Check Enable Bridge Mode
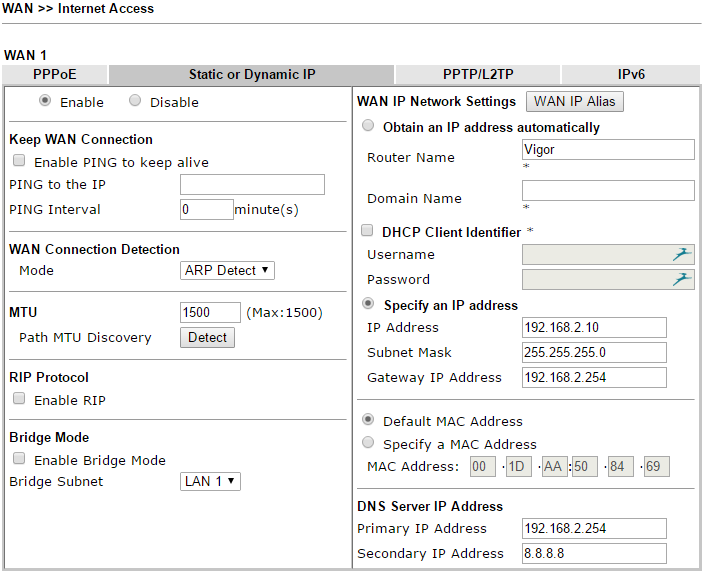706x580 pixels. [x=19, y=458]
